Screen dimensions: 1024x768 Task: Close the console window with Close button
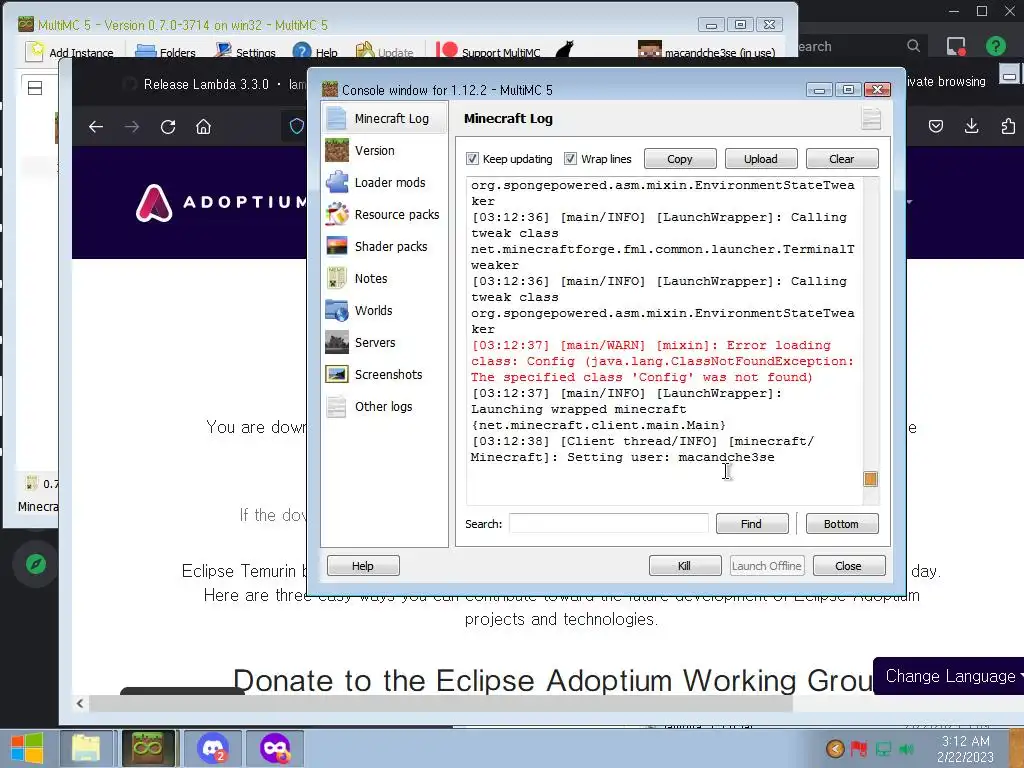(x=849, y=566)
